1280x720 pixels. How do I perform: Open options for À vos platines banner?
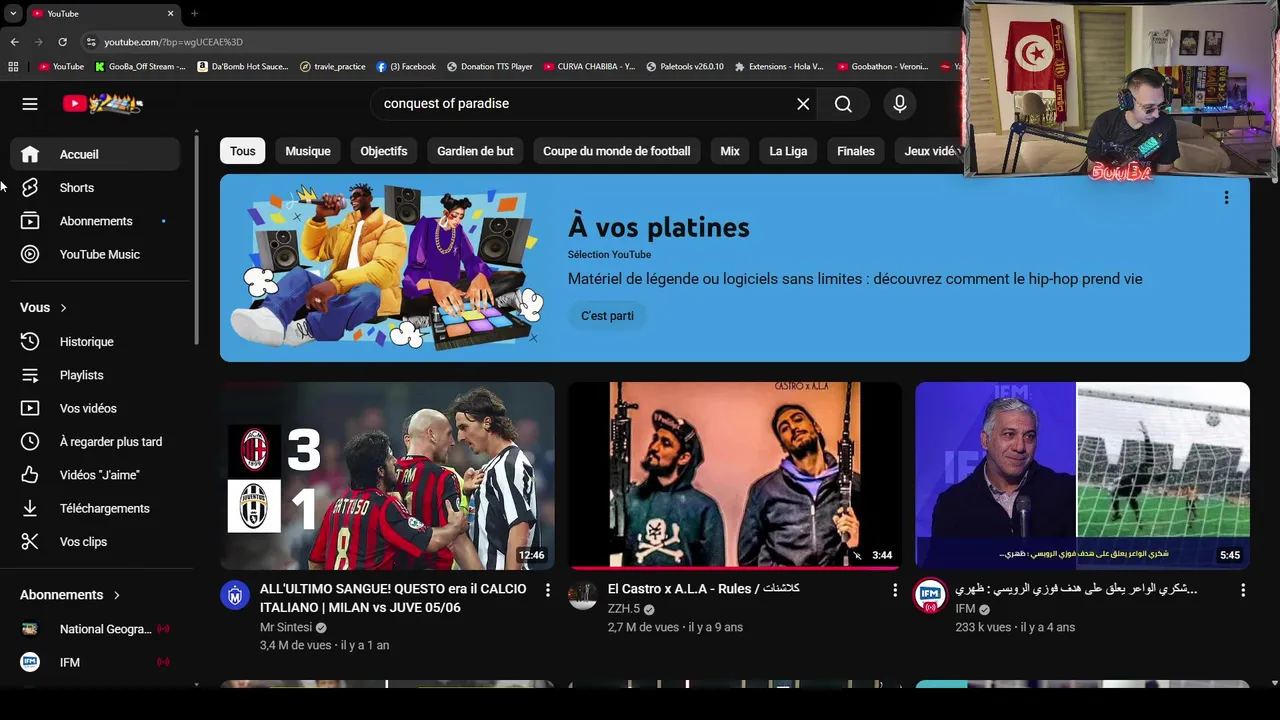1226,198
